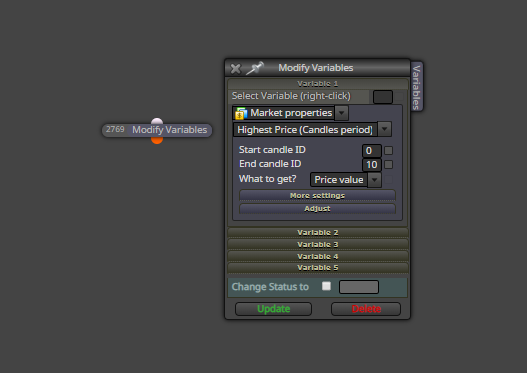Close the Modify Variables panel
Viewport: 527px width, 373px height.
[x=236, y=69]
